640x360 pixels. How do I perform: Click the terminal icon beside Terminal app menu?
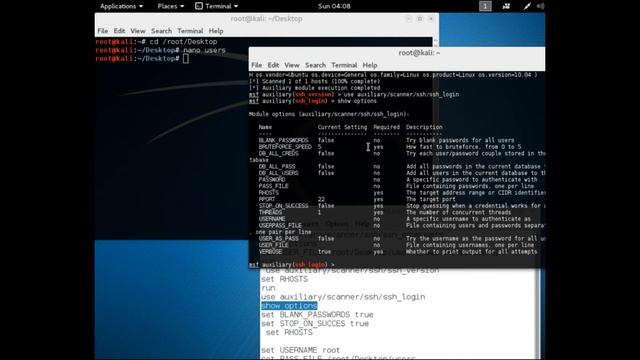199,6
